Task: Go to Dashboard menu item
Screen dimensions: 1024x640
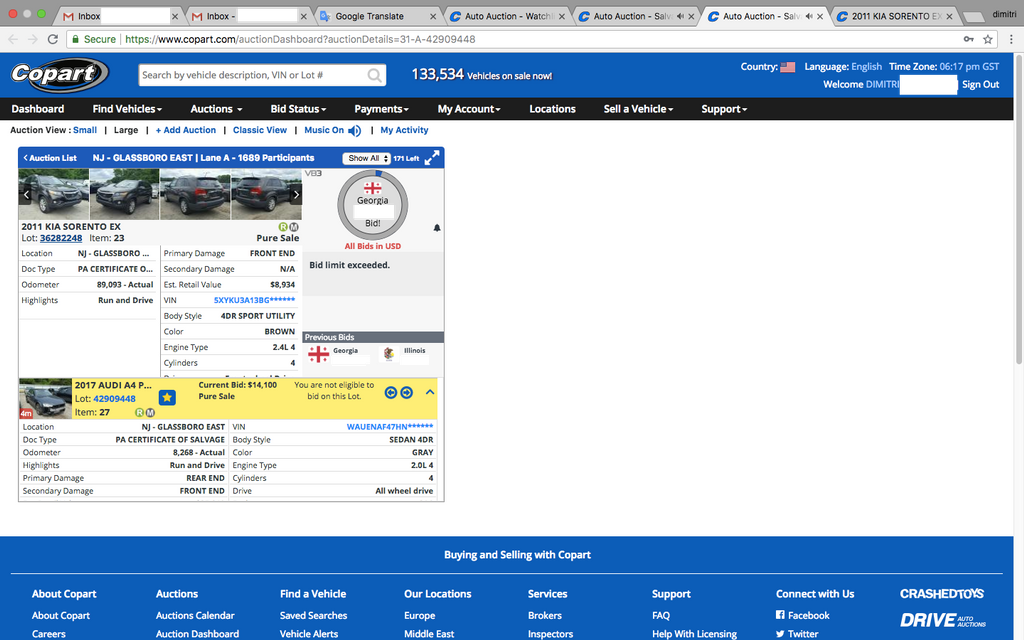Action: click(x=38, y=109)
